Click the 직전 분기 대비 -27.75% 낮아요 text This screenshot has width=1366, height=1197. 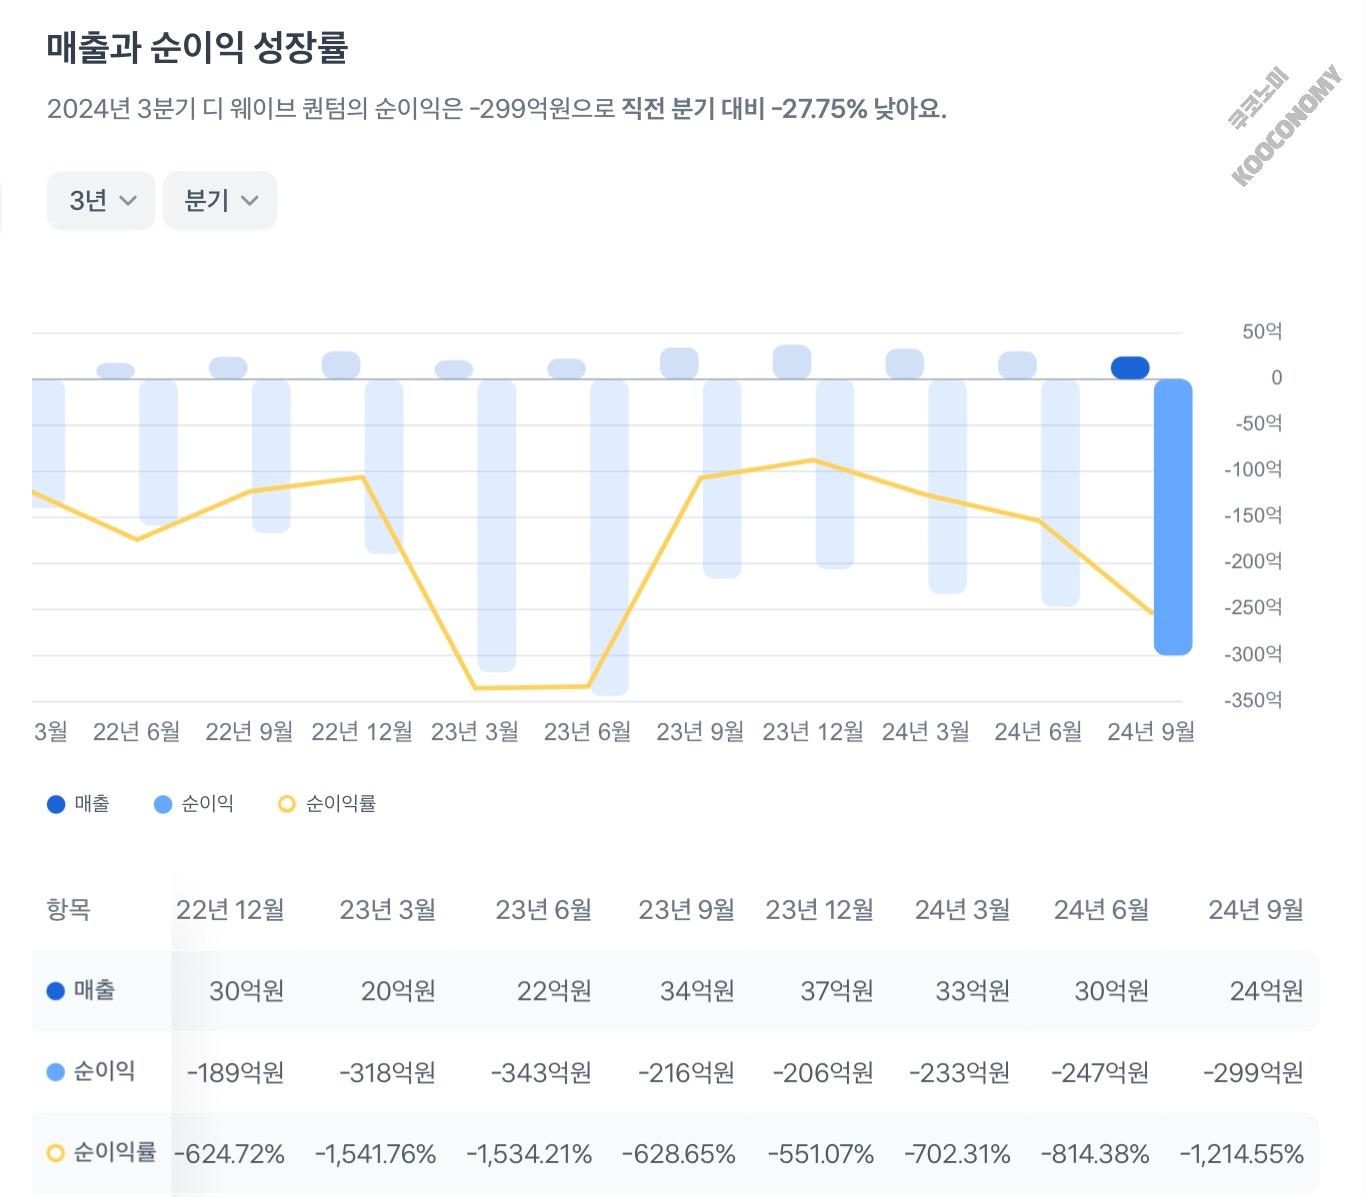tap(784, 108)
